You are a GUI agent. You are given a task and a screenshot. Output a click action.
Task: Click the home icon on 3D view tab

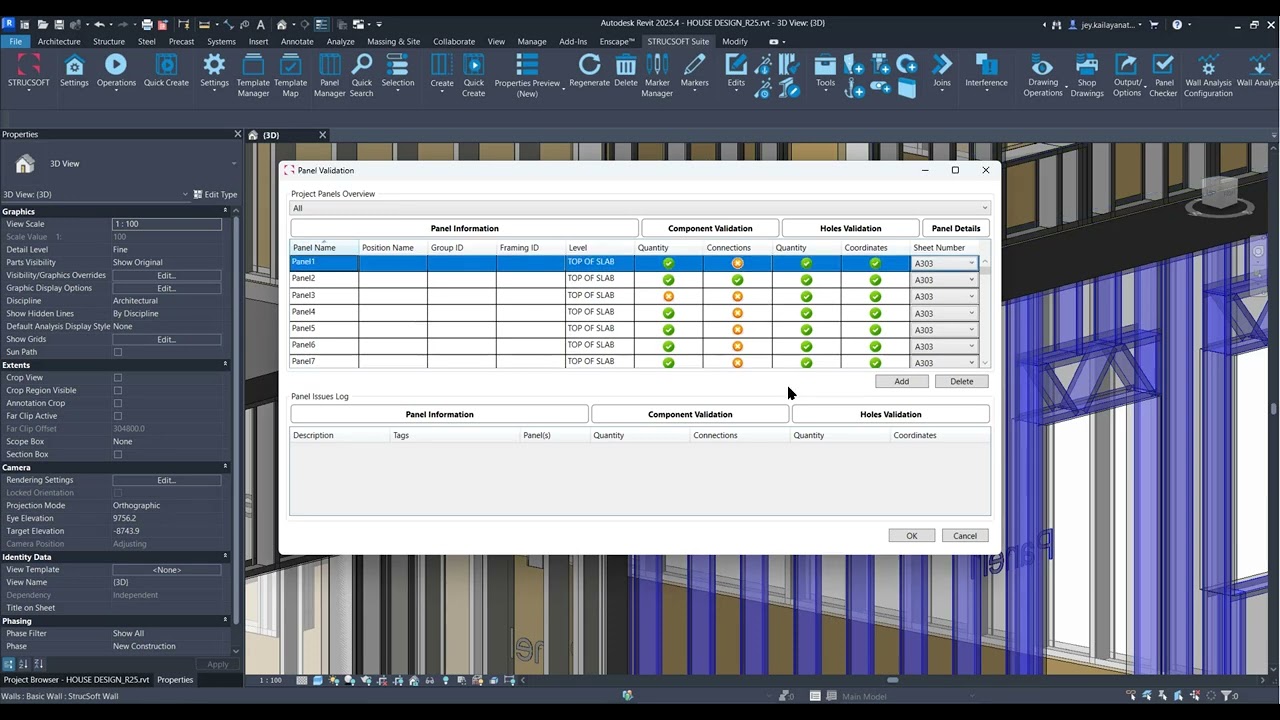click(253, 135)
